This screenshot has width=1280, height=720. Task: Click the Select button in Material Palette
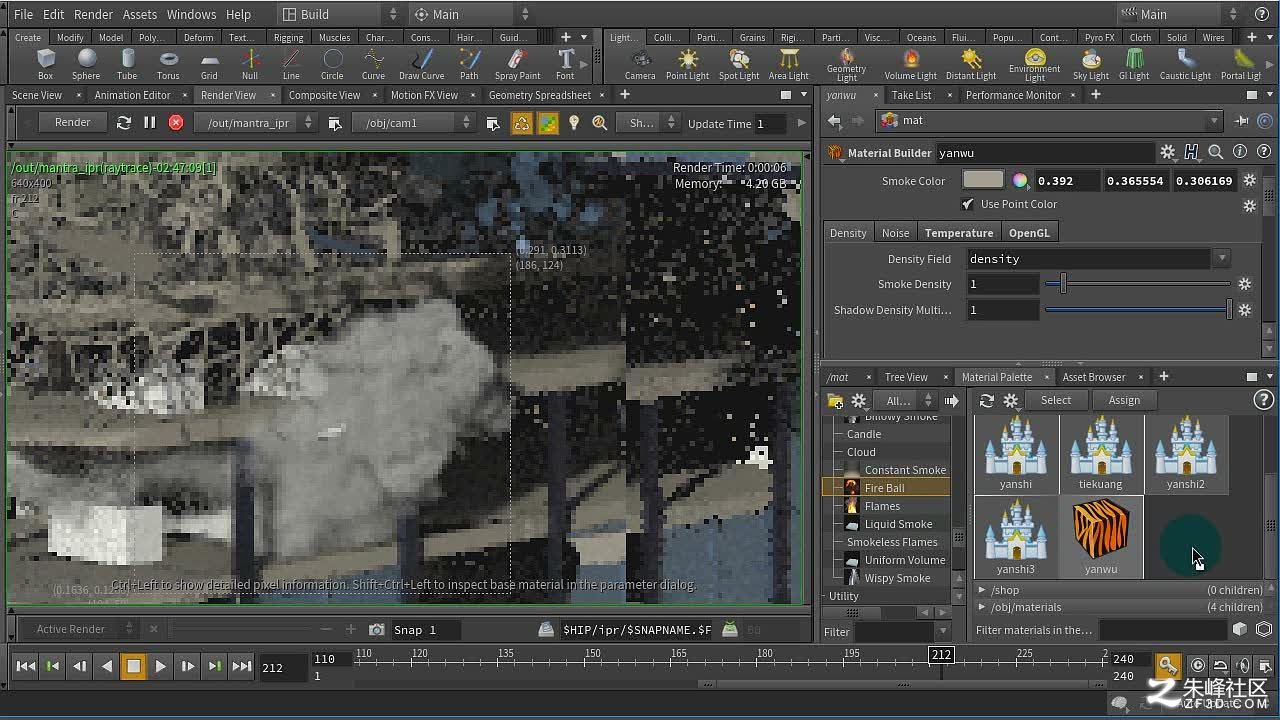[x=1056, y=400]
